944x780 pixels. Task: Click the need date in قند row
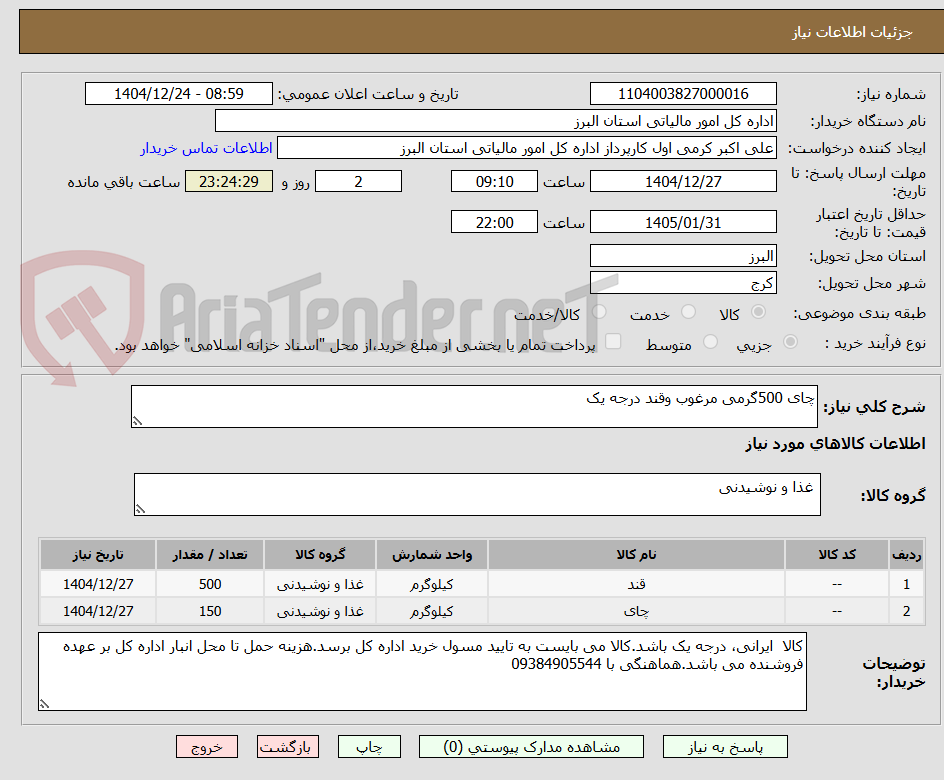click(x=98, y=584)
